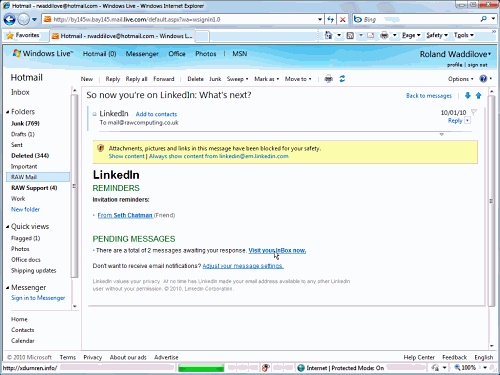Open Favorites with the star icon

coord(10,35)
